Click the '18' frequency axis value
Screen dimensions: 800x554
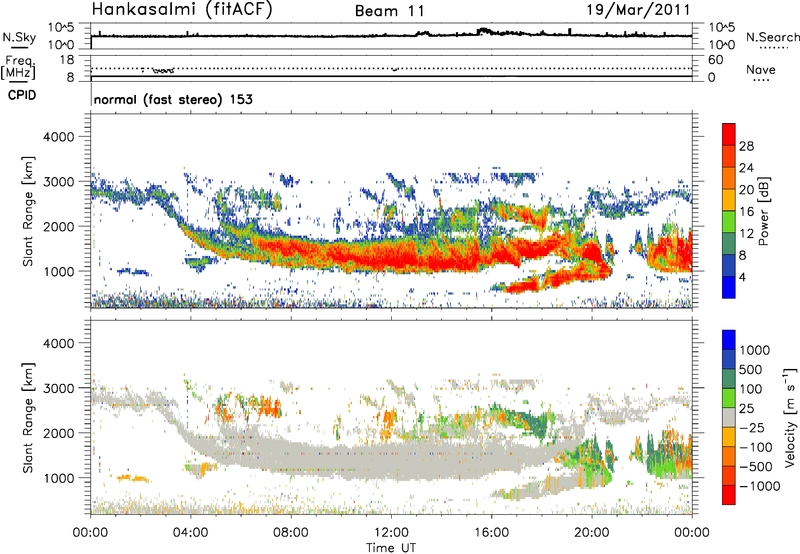pos(67,59)
